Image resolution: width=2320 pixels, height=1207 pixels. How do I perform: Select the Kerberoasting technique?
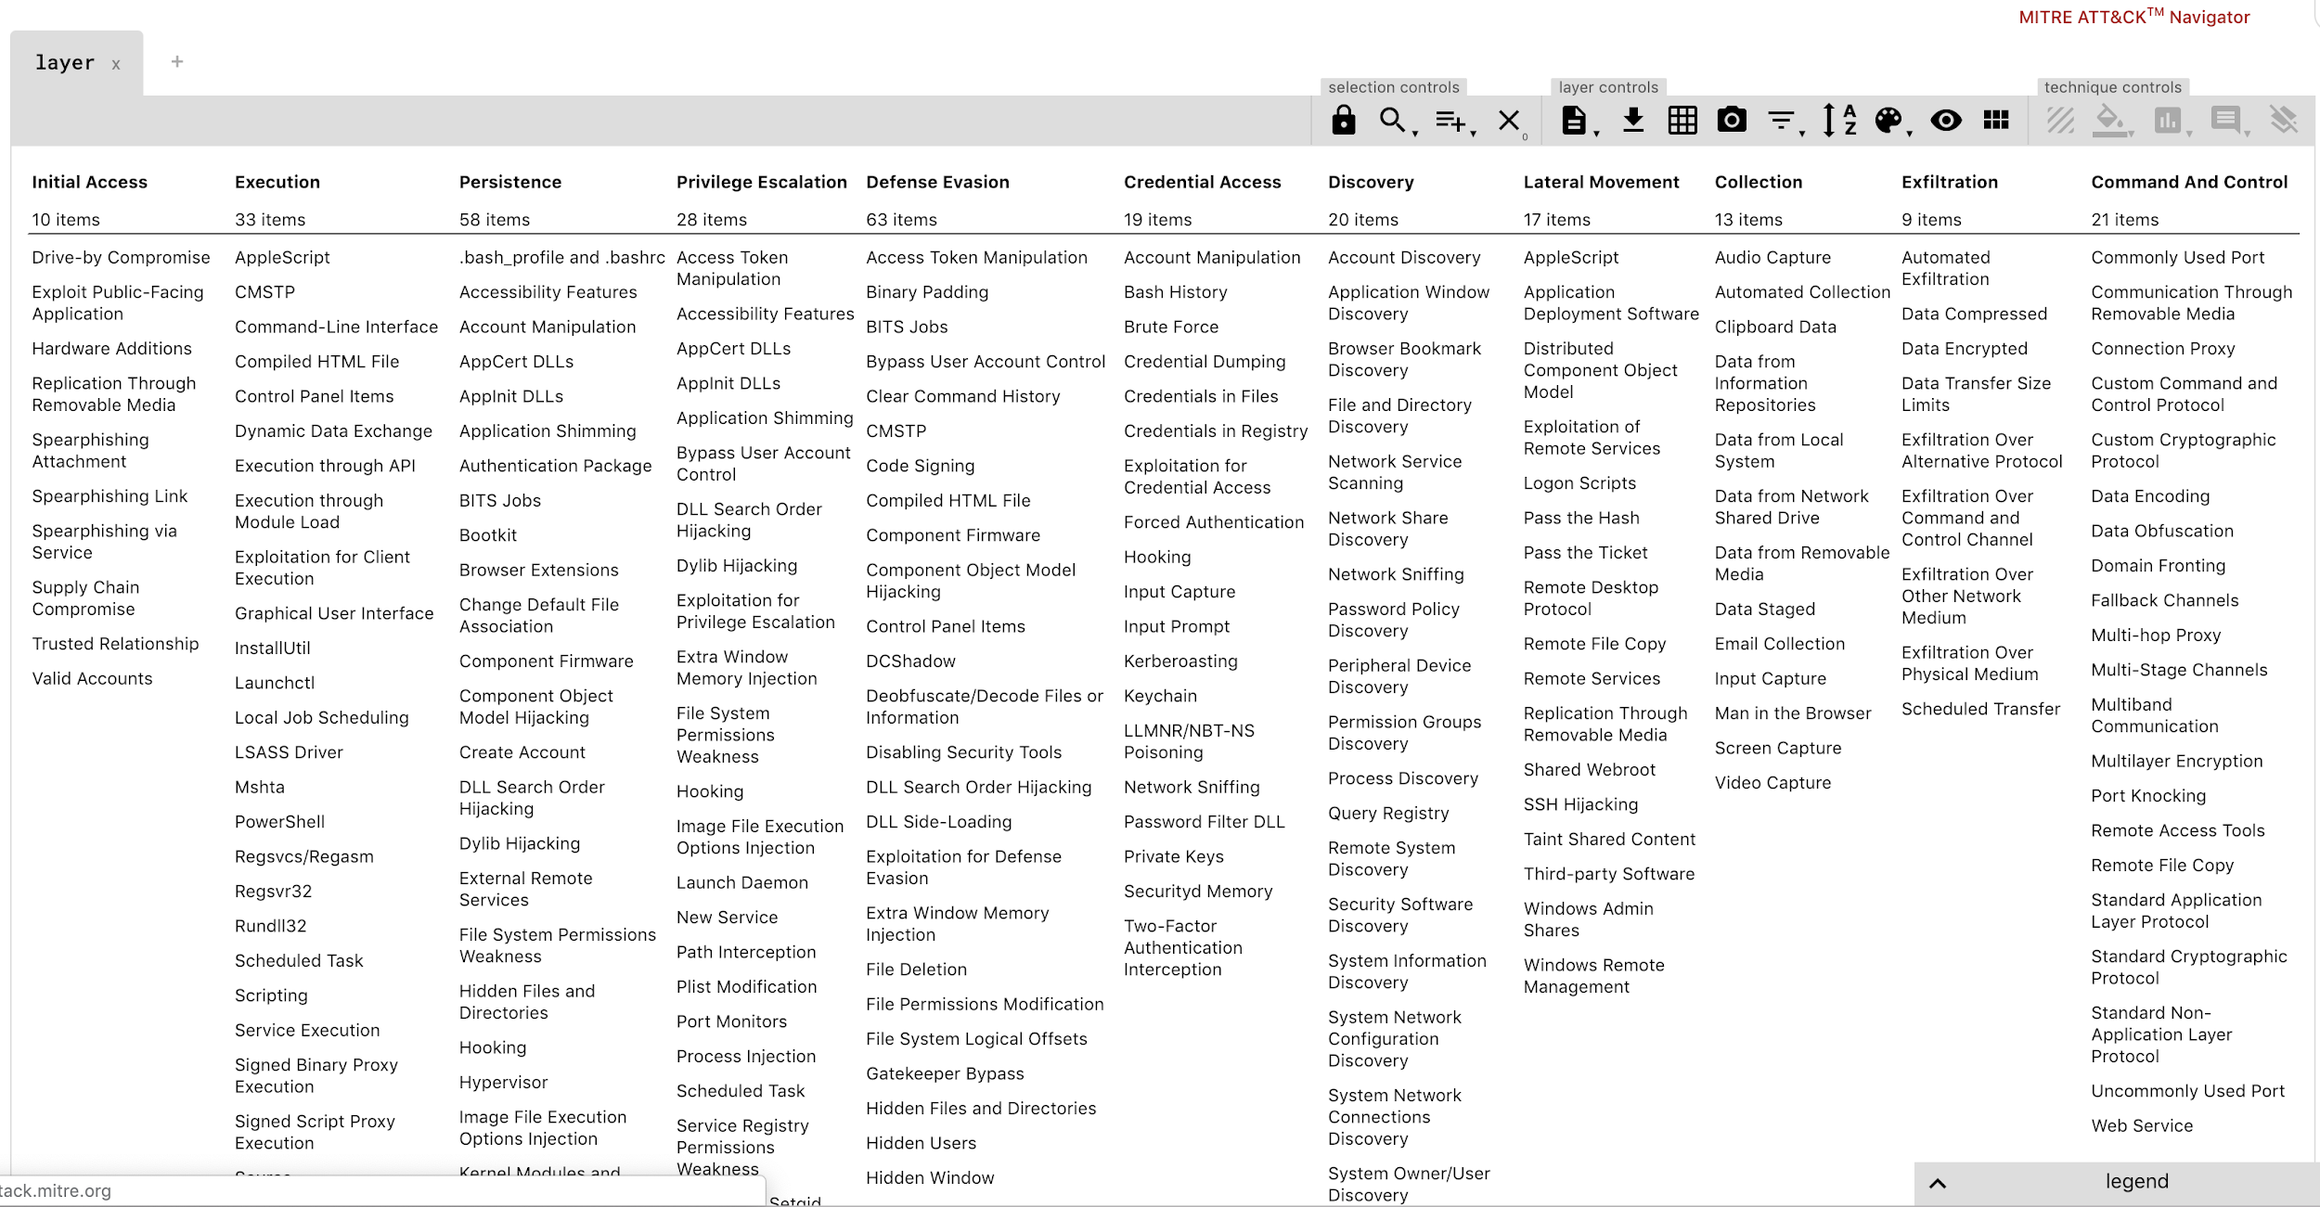click(1180, 661)
